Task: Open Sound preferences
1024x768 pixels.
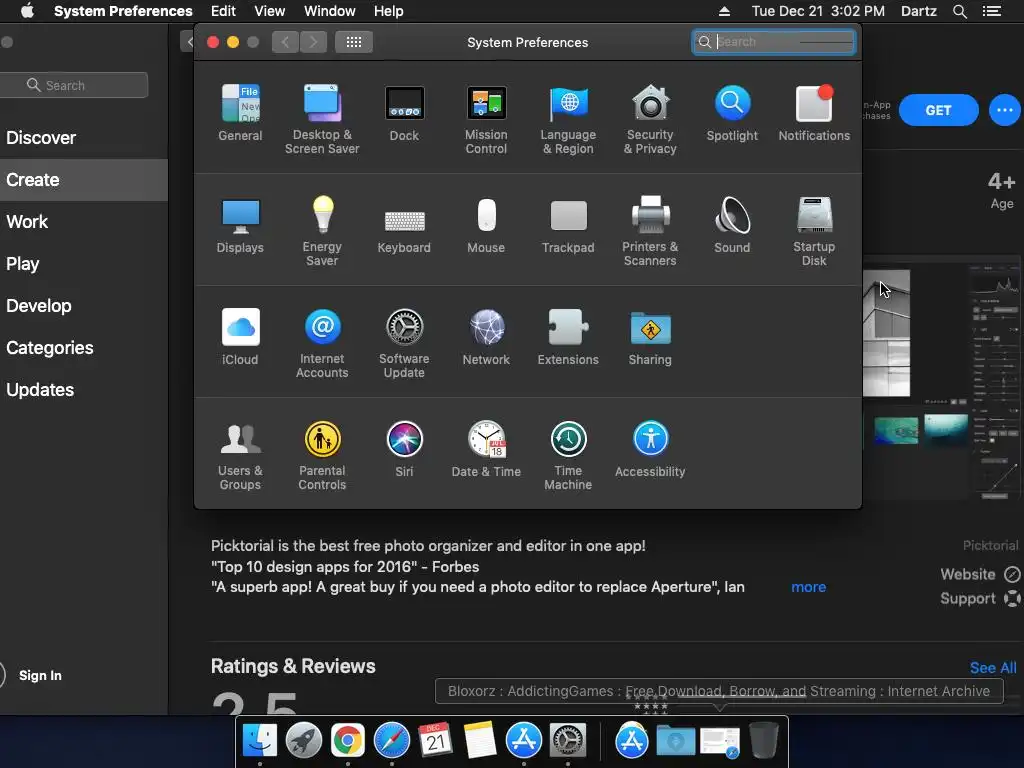Action: coord(732,226)
